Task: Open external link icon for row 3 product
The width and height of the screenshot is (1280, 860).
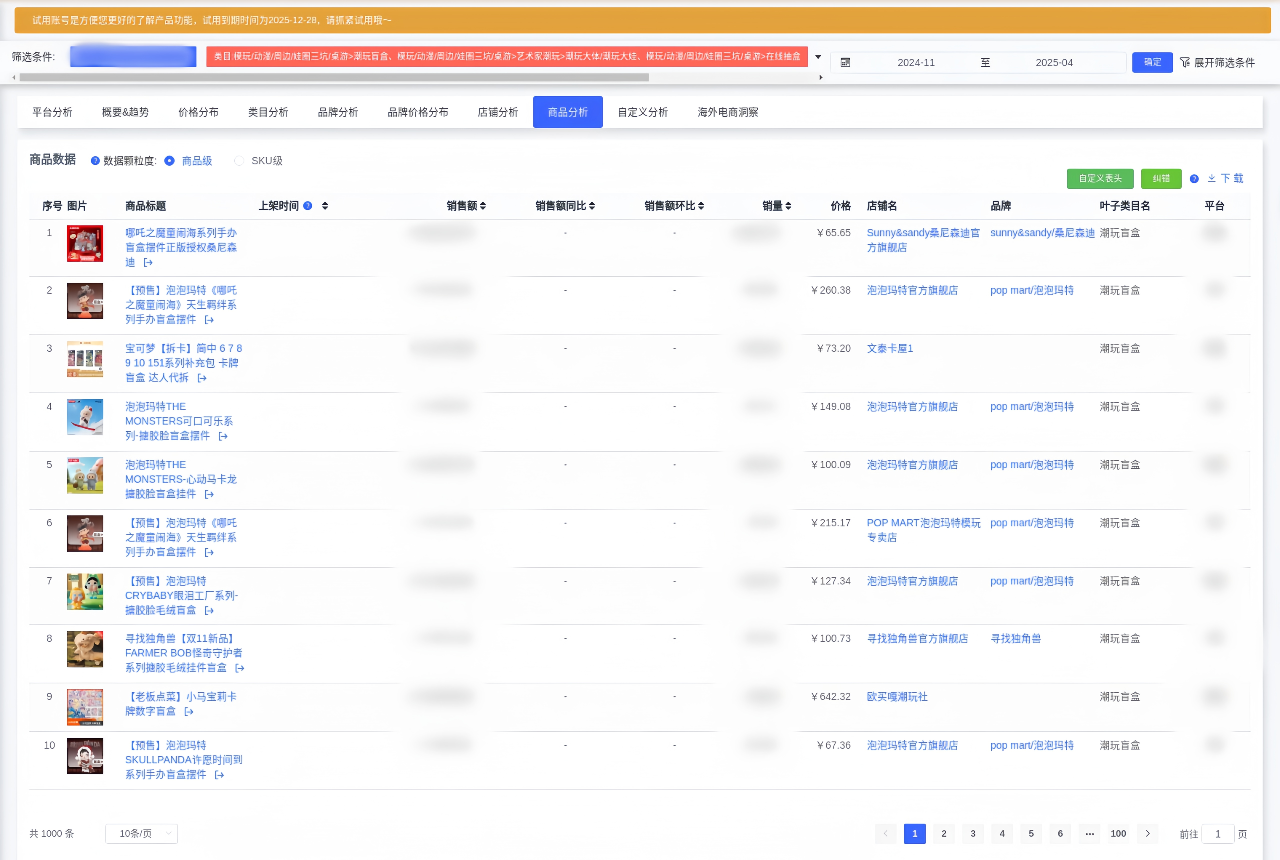Action: point(202,378)
